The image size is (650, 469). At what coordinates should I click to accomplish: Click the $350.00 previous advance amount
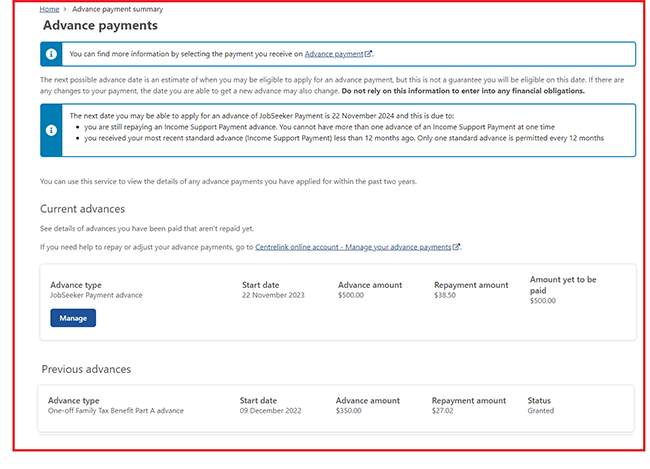point(349,411)
